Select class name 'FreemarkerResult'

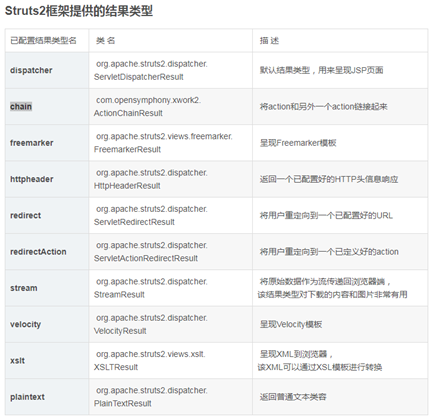(x=127, y=150)
